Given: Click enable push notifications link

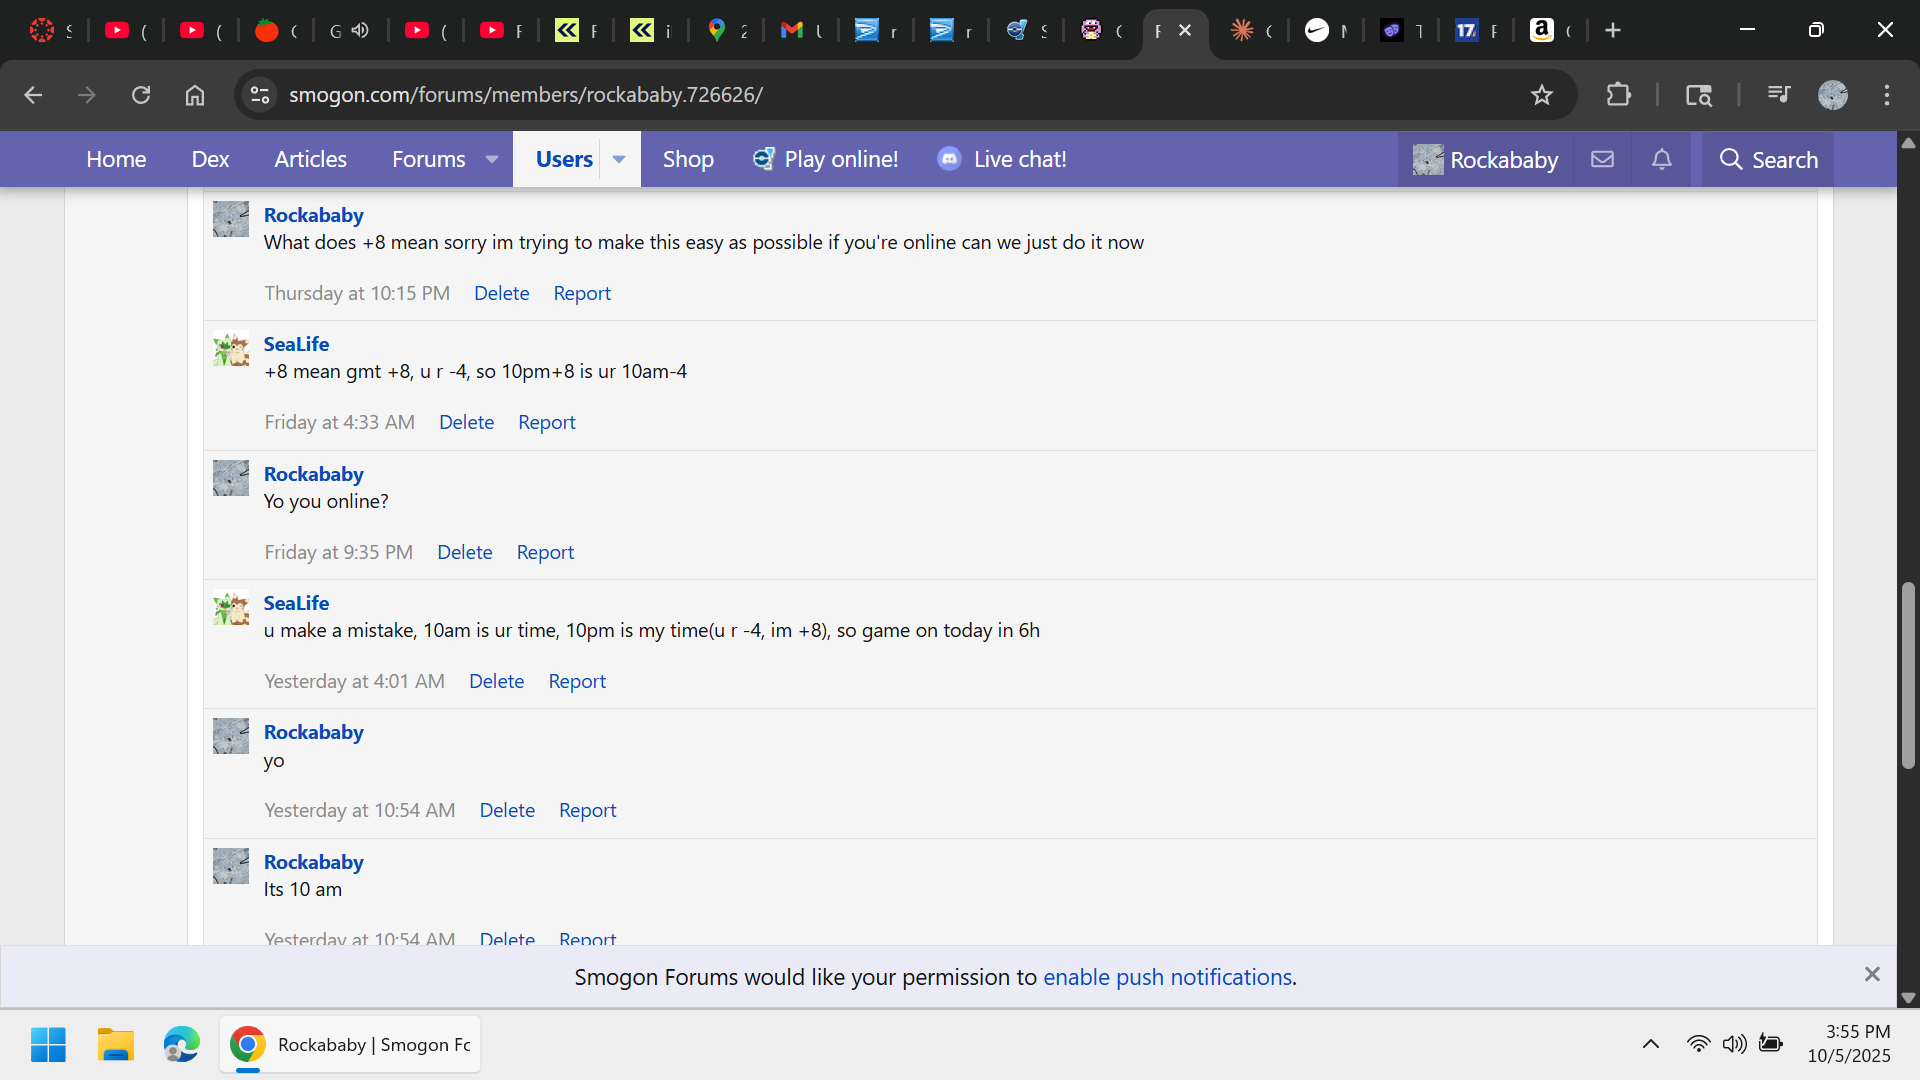Looking at the screenshot, I should [1167, 977].
